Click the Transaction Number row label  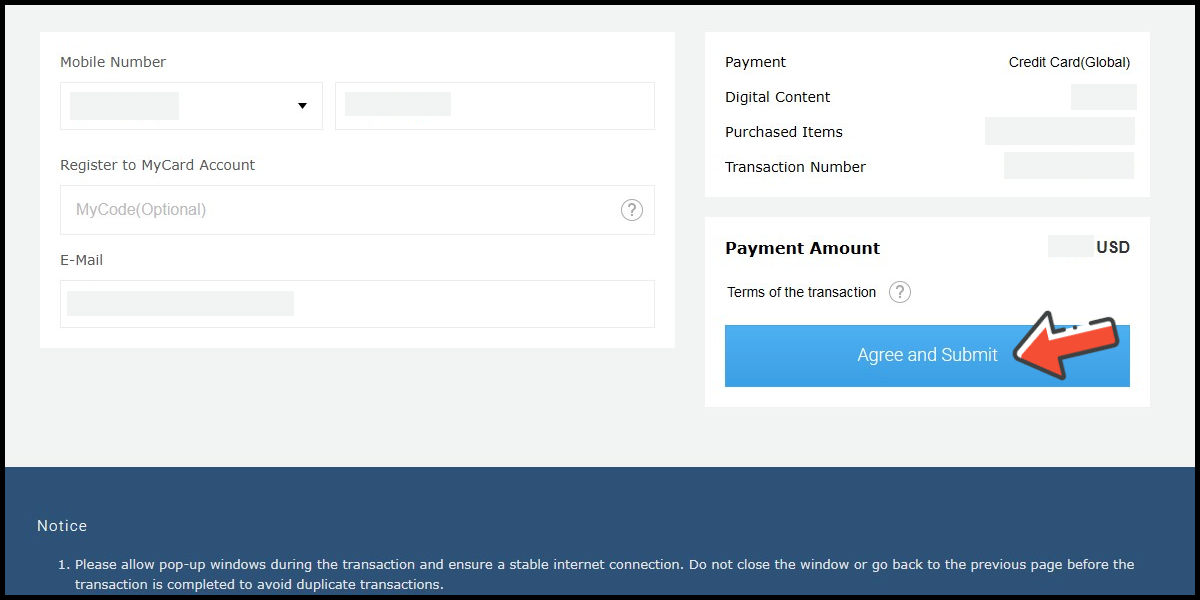(795, 167)
